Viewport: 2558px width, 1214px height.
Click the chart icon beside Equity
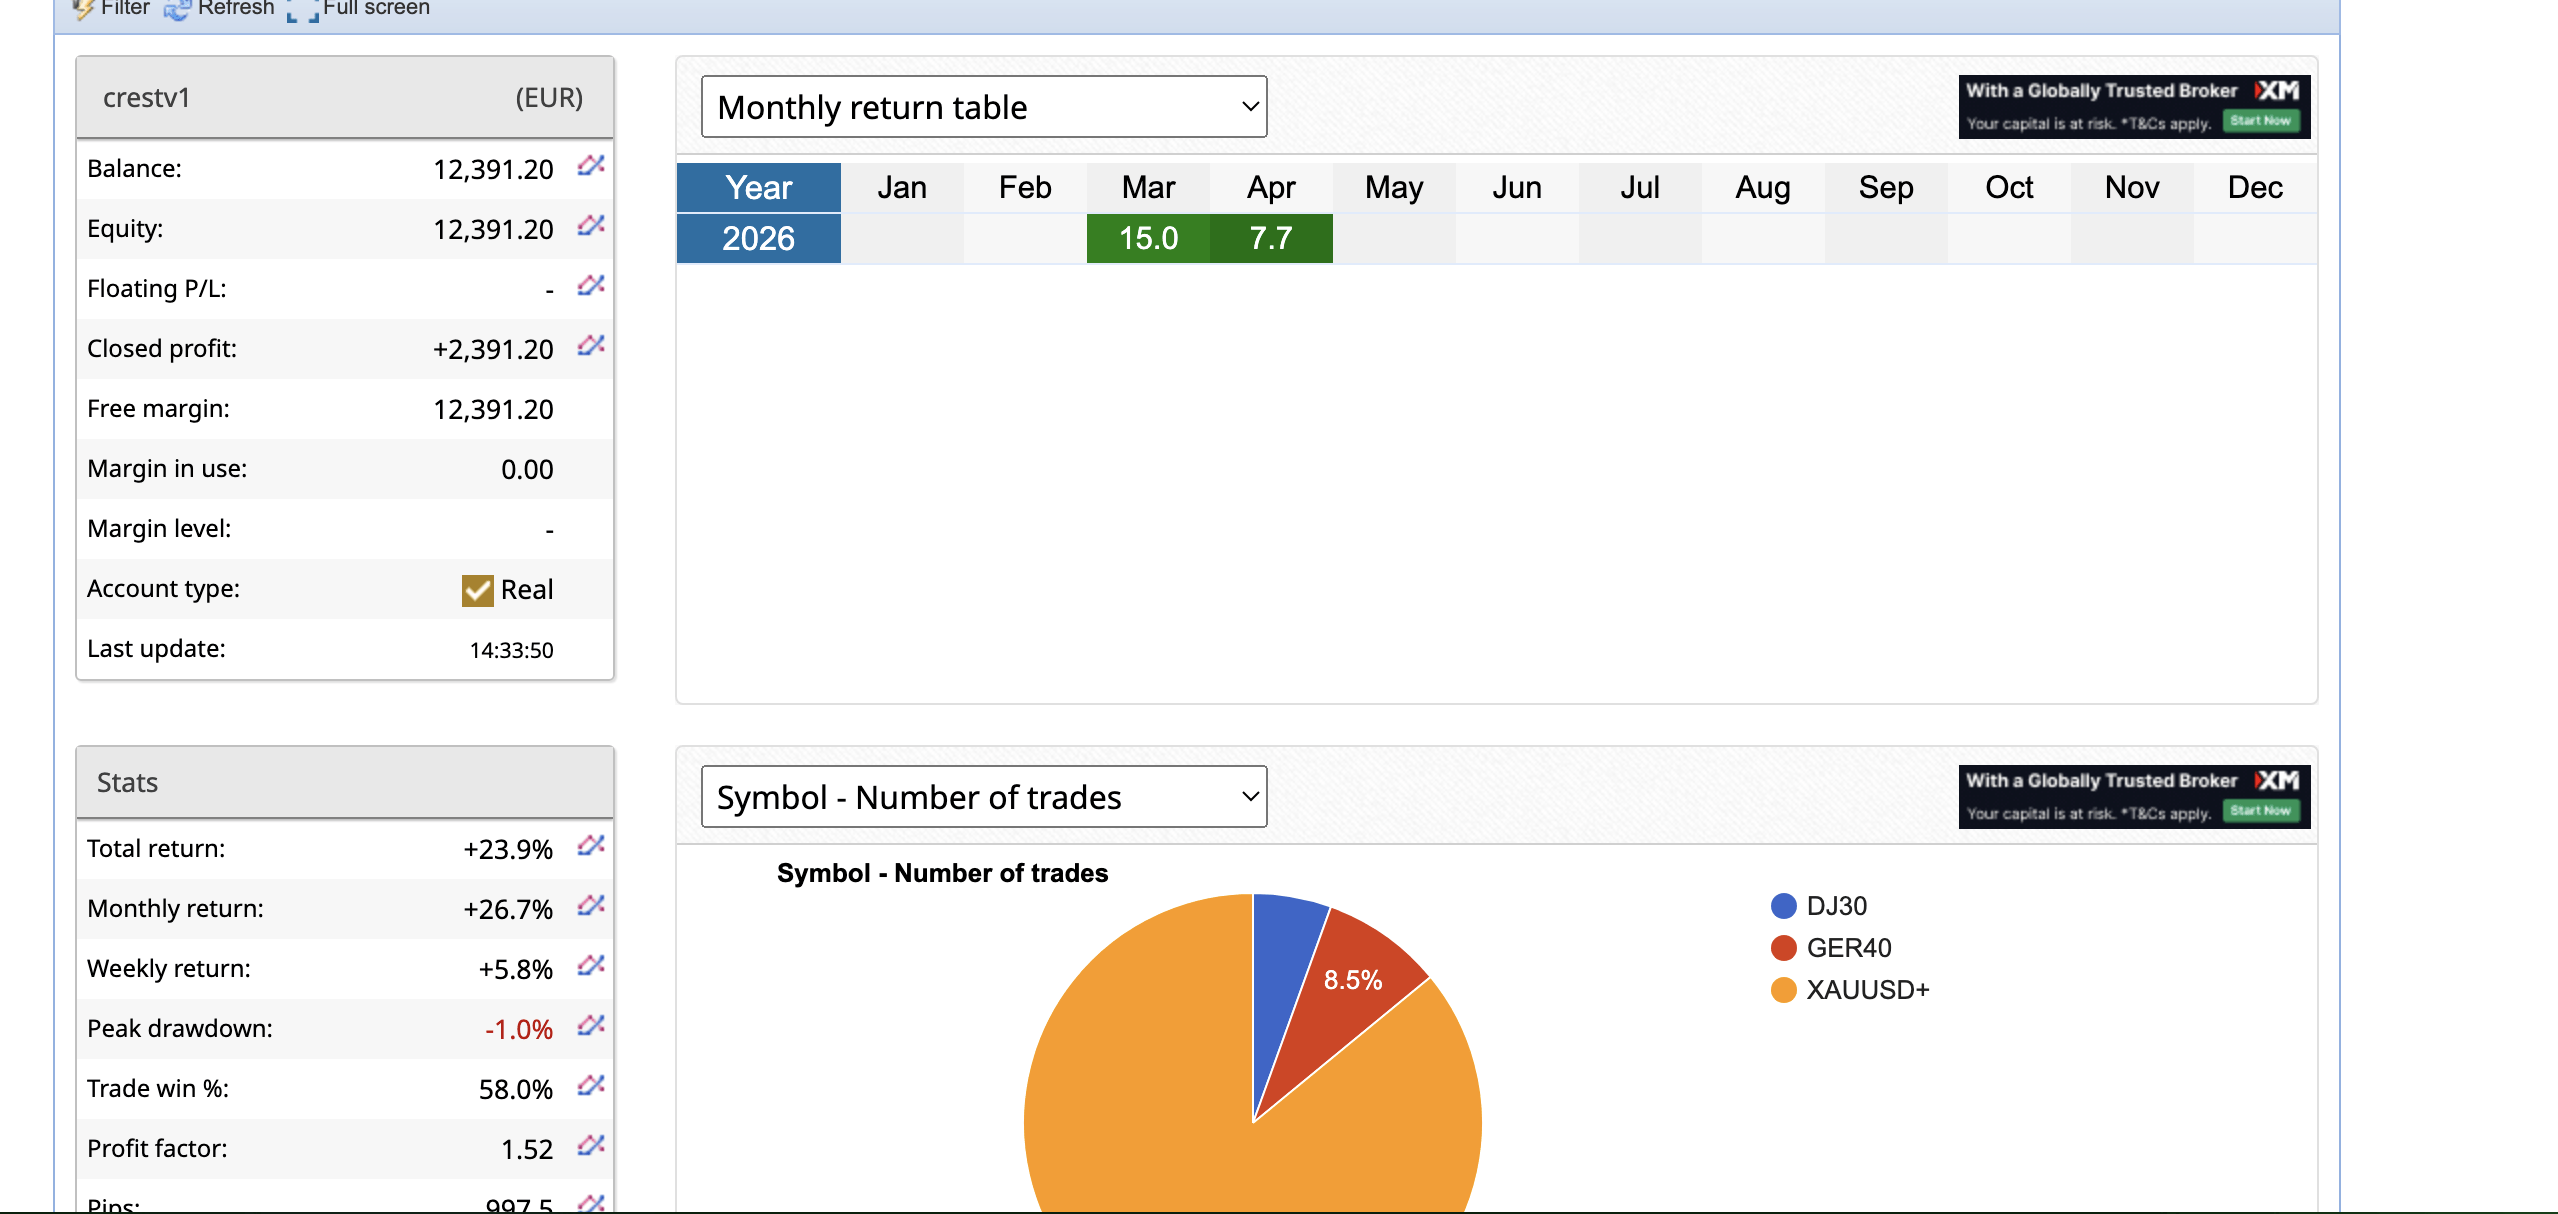click(590, 226)
